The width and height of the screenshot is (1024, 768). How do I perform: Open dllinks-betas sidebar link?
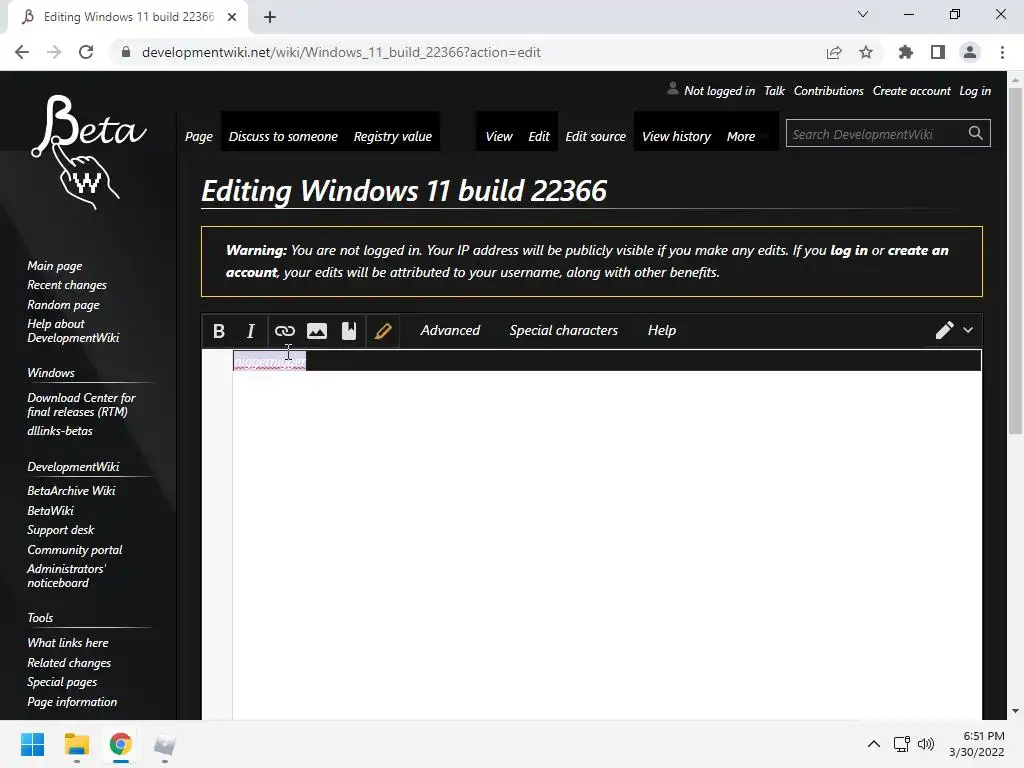(x=59, y=431)
